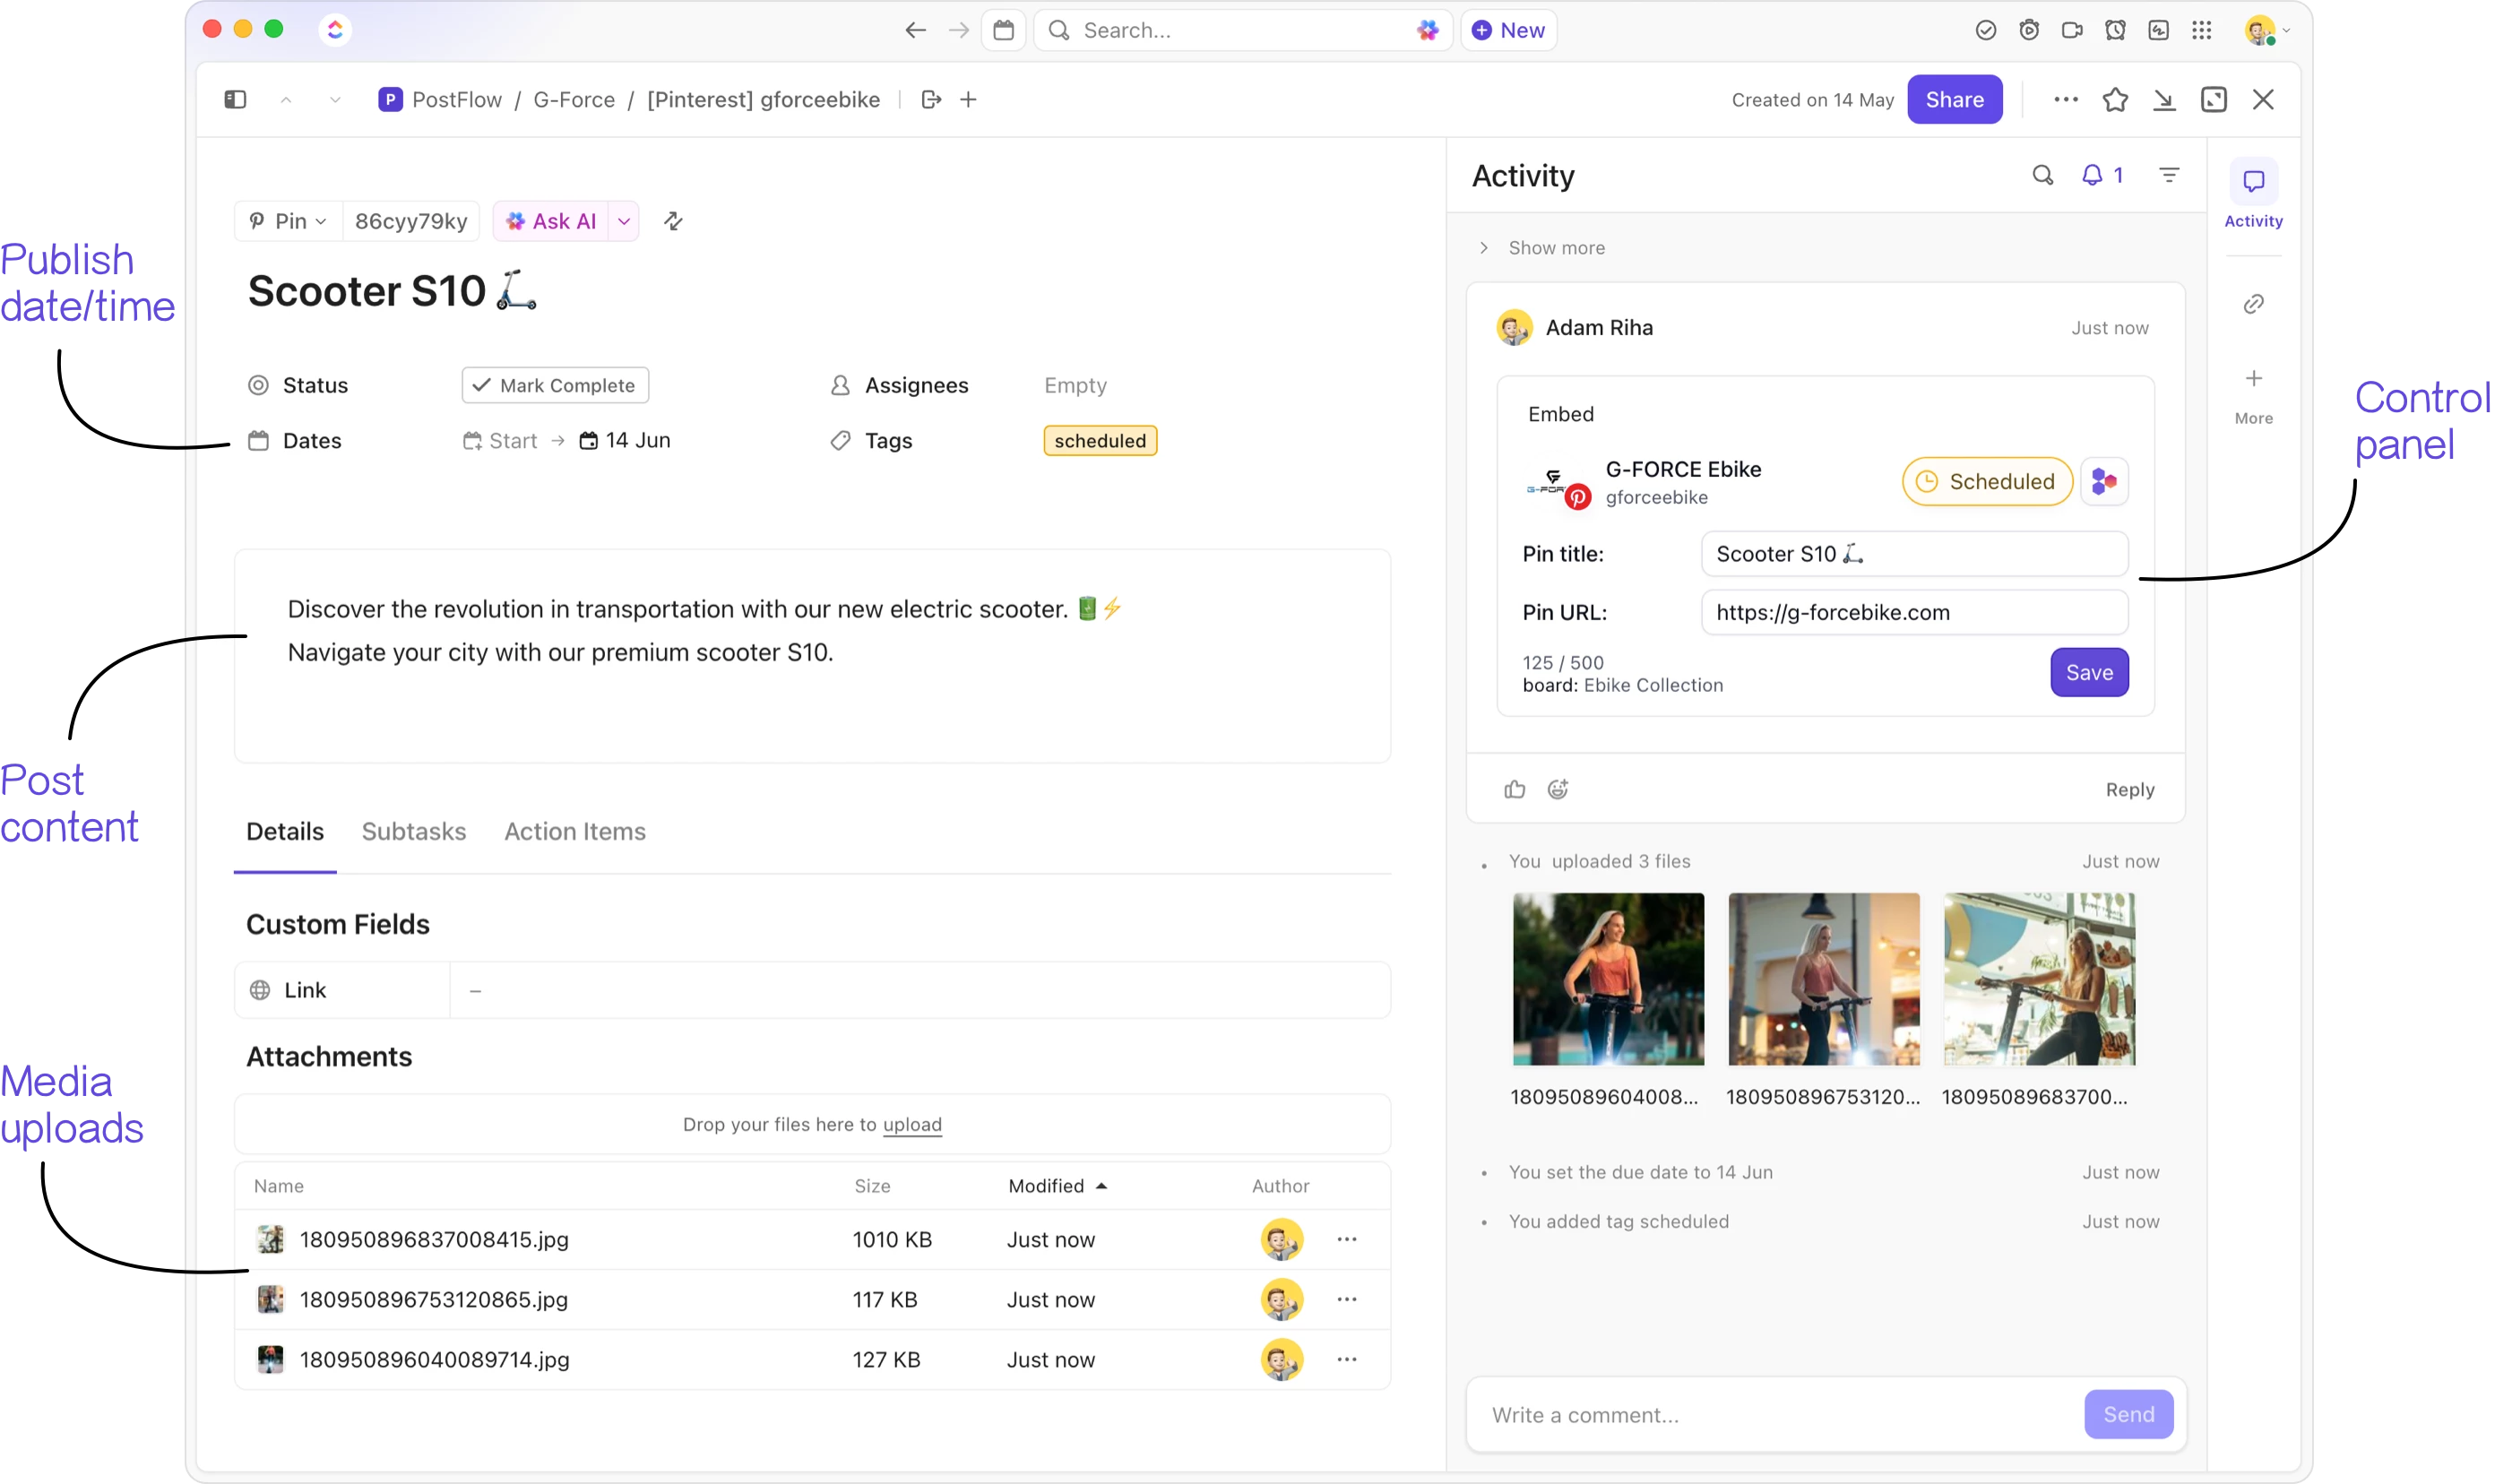Collapse the sidebar using the panel toggle
The height and width of the screenshot is (1484, 2495).
click(236, 99)
